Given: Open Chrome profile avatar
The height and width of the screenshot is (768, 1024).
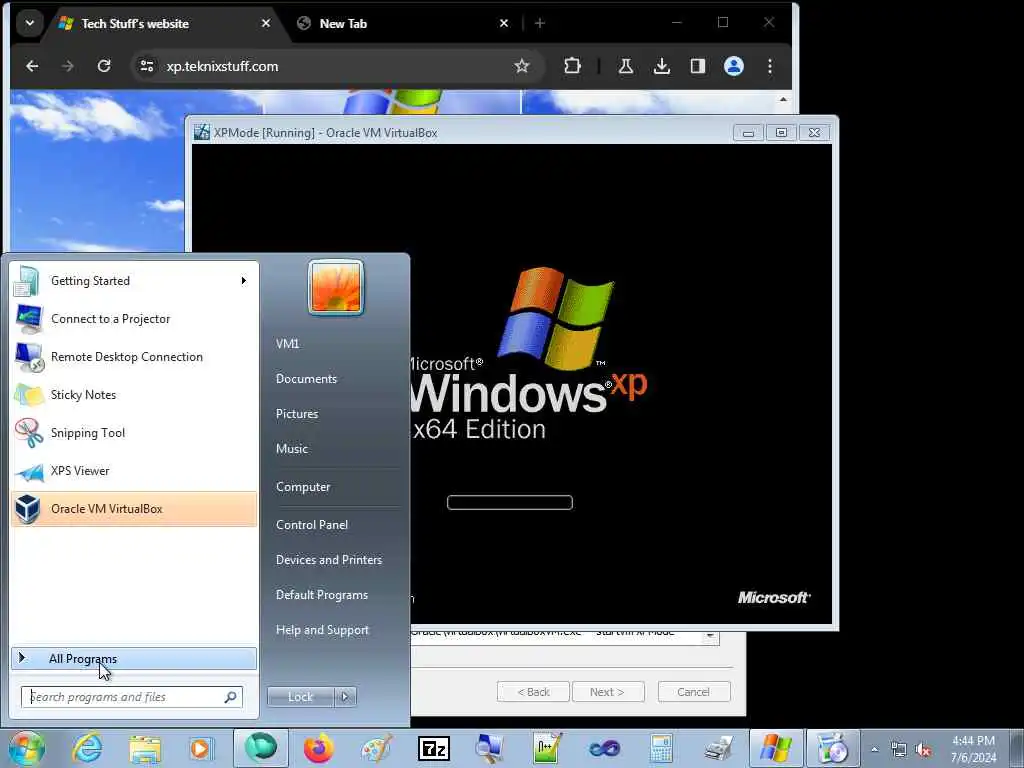Looking at the screenshot, I should click(734, 66).
